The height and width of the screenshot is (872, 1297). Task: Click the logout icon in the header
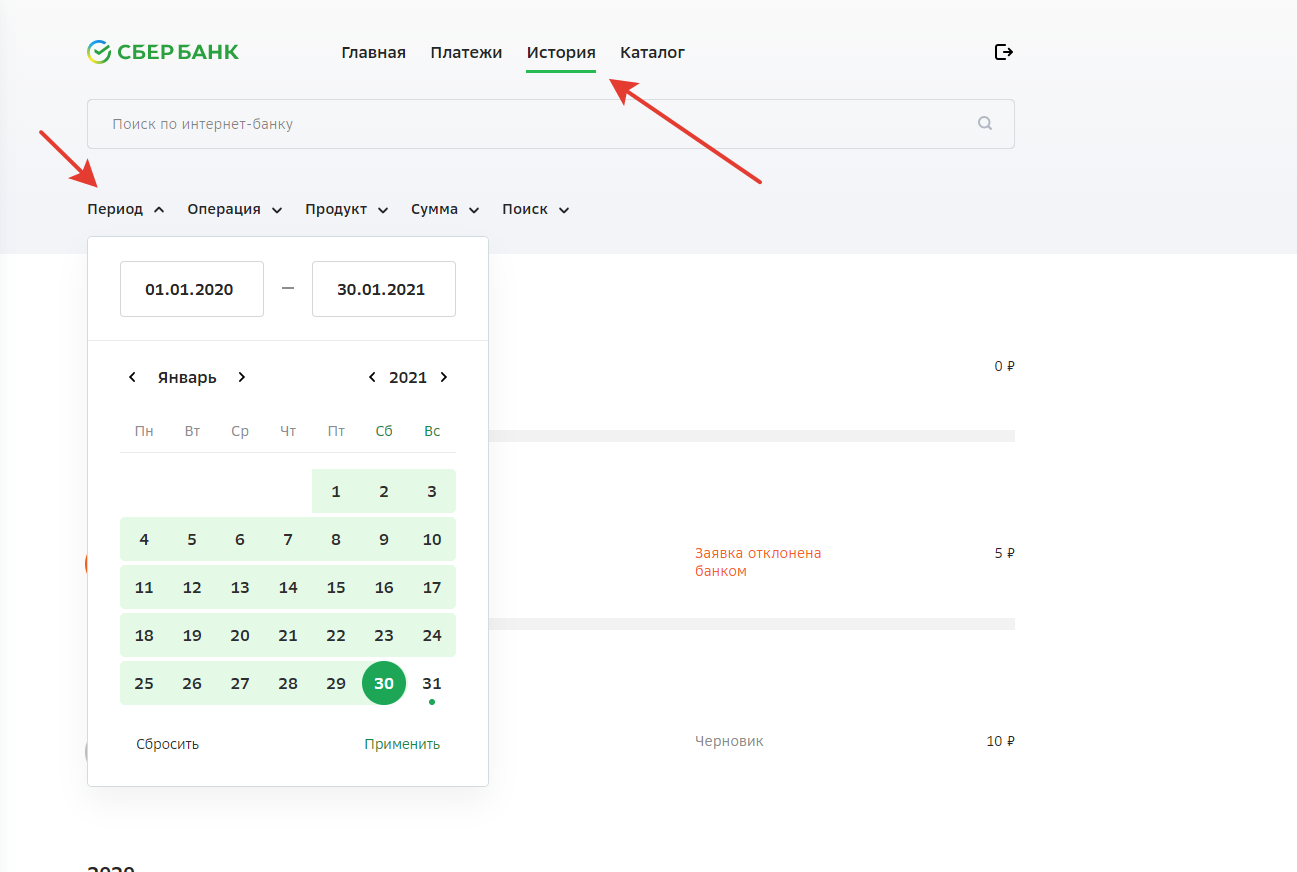[1004, 52]
